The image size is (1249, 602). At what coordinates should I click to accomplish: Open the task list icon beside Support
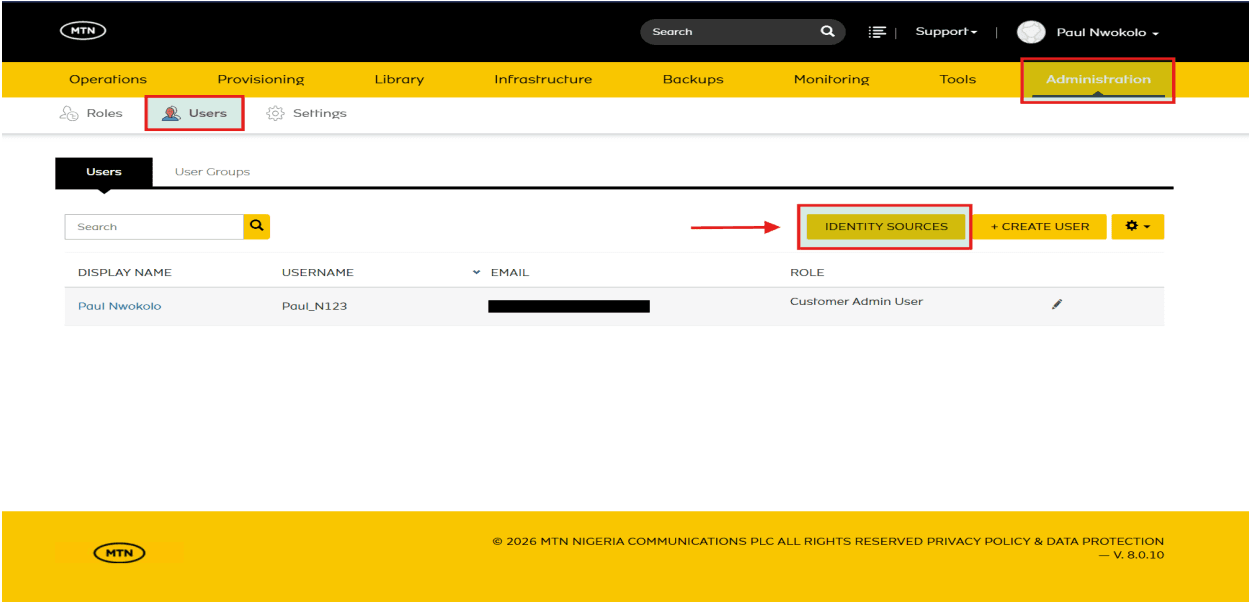coord(877,32)
